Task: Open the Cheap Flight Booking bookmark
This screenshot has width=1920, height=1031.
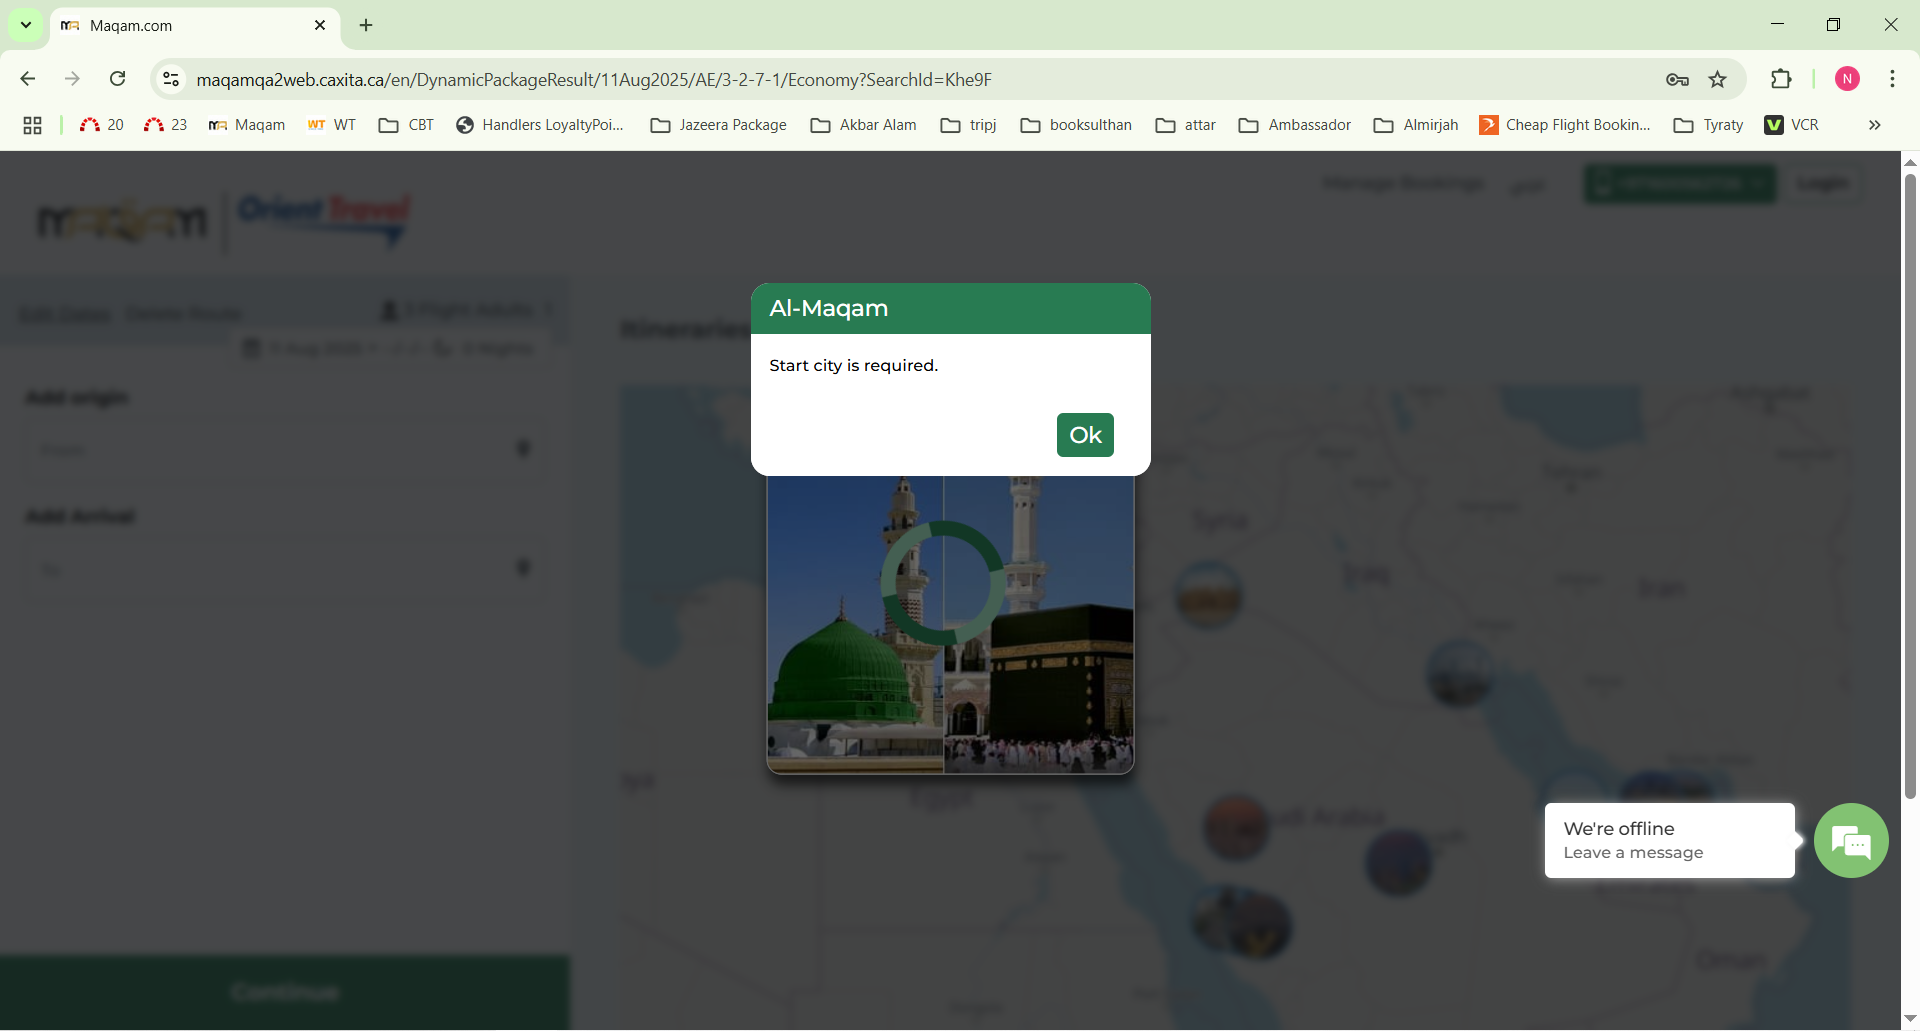Action: tap(1565, 125)
